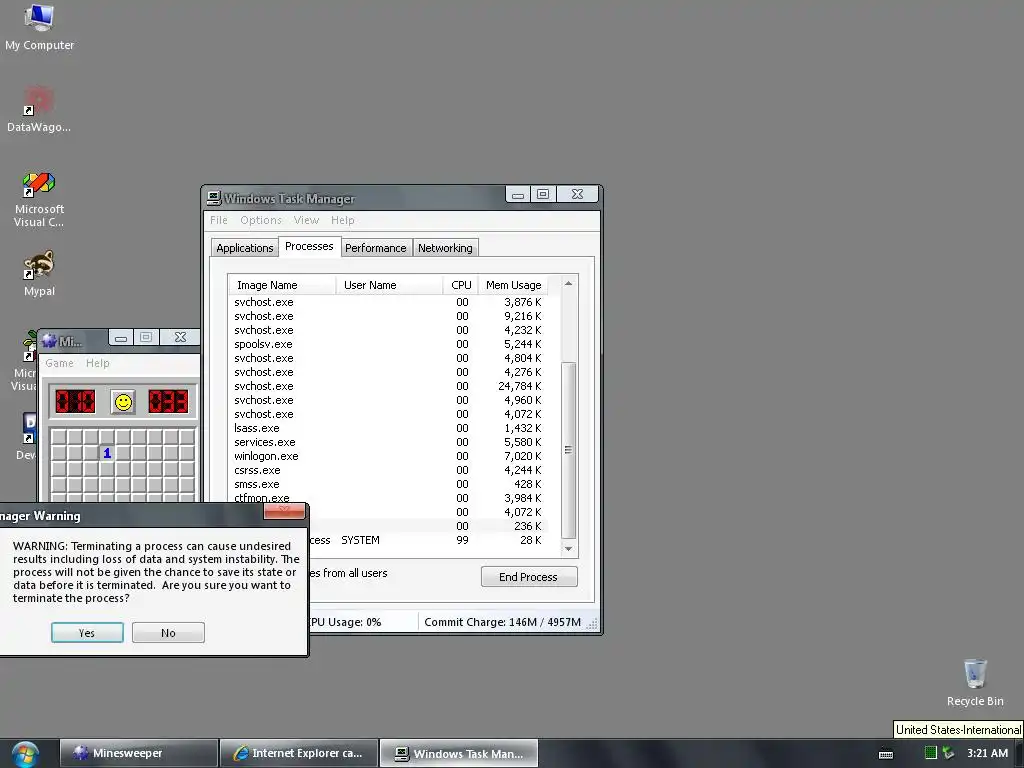Viewport: 1024px width, 768px height.
Task: Click the Minesweeper smiley face button
Action: 123,402
